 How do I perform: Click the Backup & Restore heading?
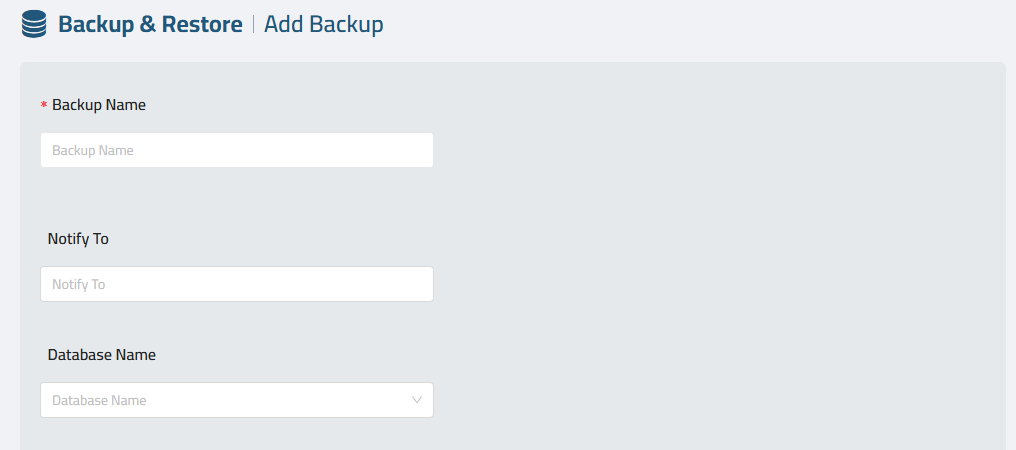point(150,24)
